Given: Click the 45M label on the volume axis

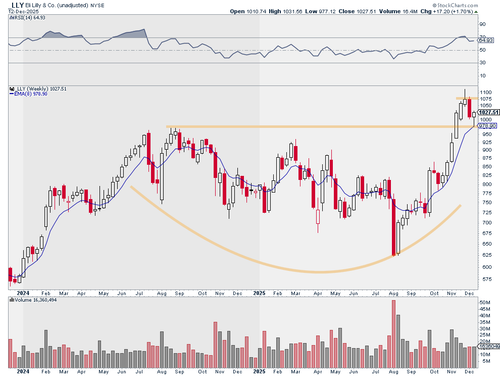Looking at the screenshot, I should coord(485,309).
